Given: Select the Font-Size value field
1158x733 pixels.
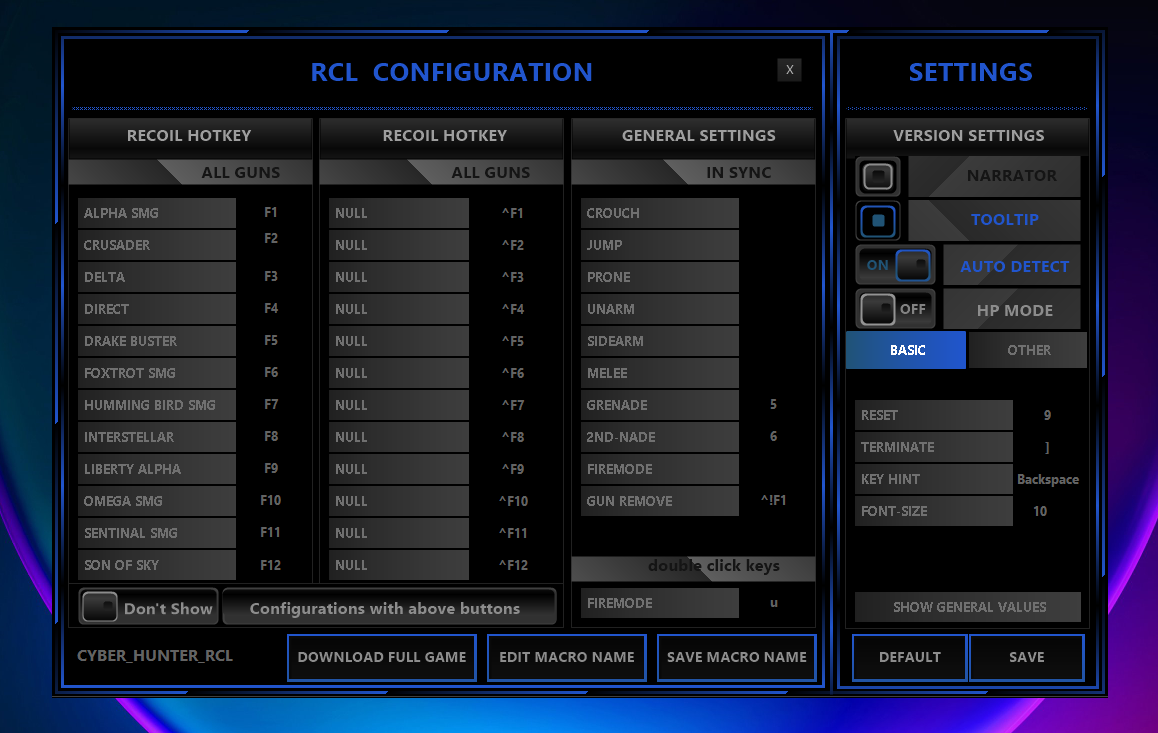Looking at the screenshot, I should pos(1040,511).
